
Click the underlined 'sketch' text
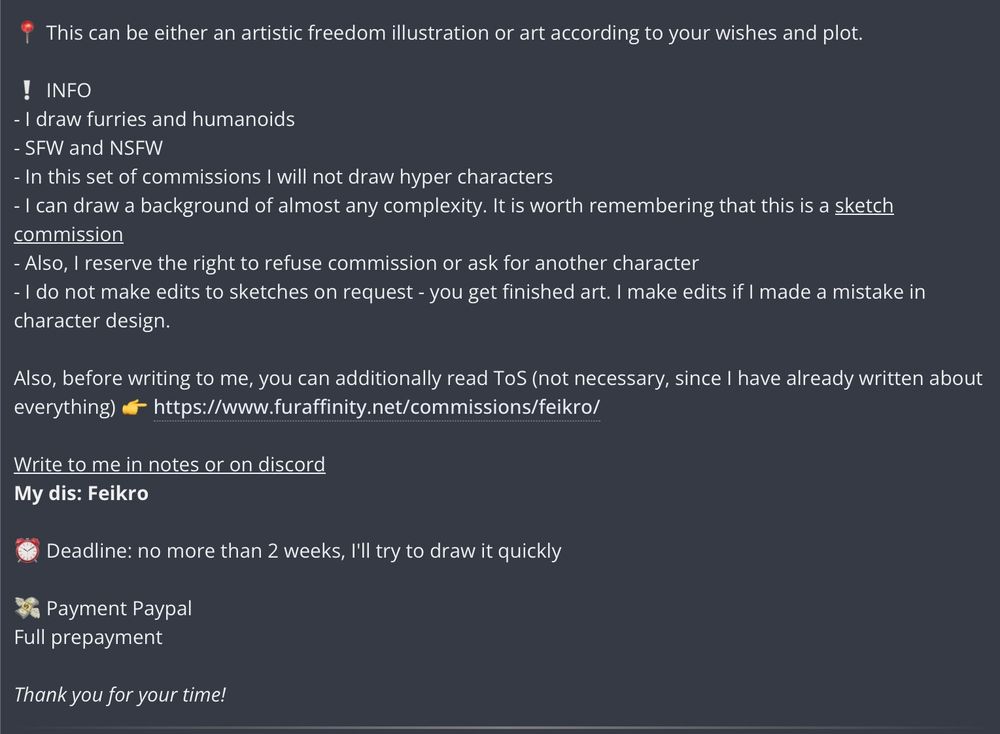[864, 205]
